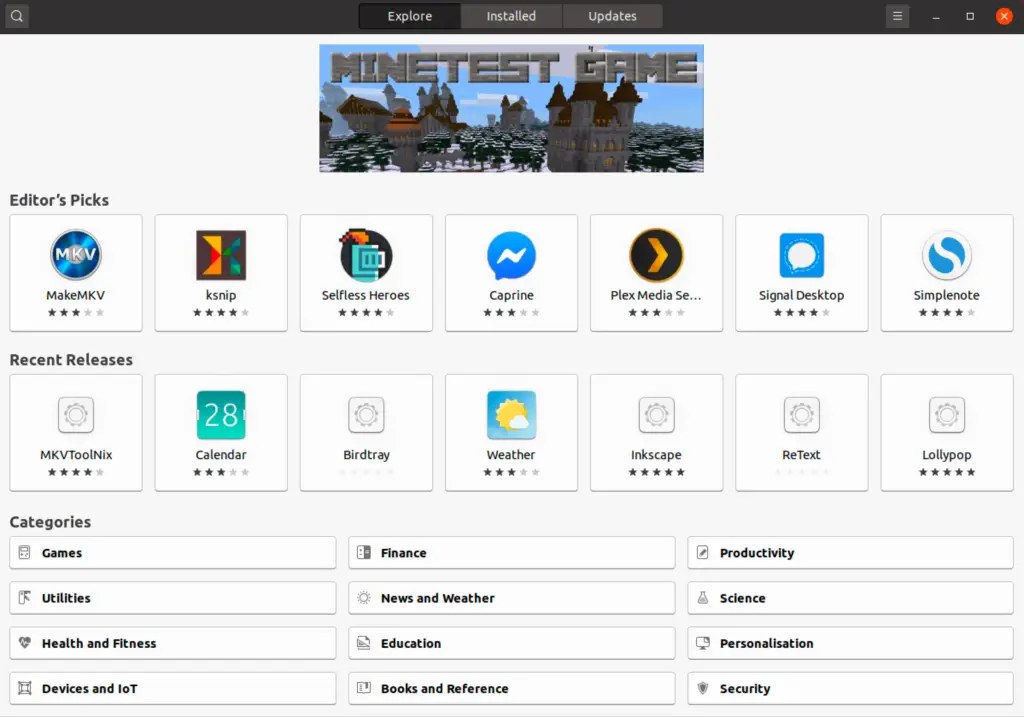Open the hamburger menu button
The width and height of the screenshot is (1024, 717).
point(897,16)
